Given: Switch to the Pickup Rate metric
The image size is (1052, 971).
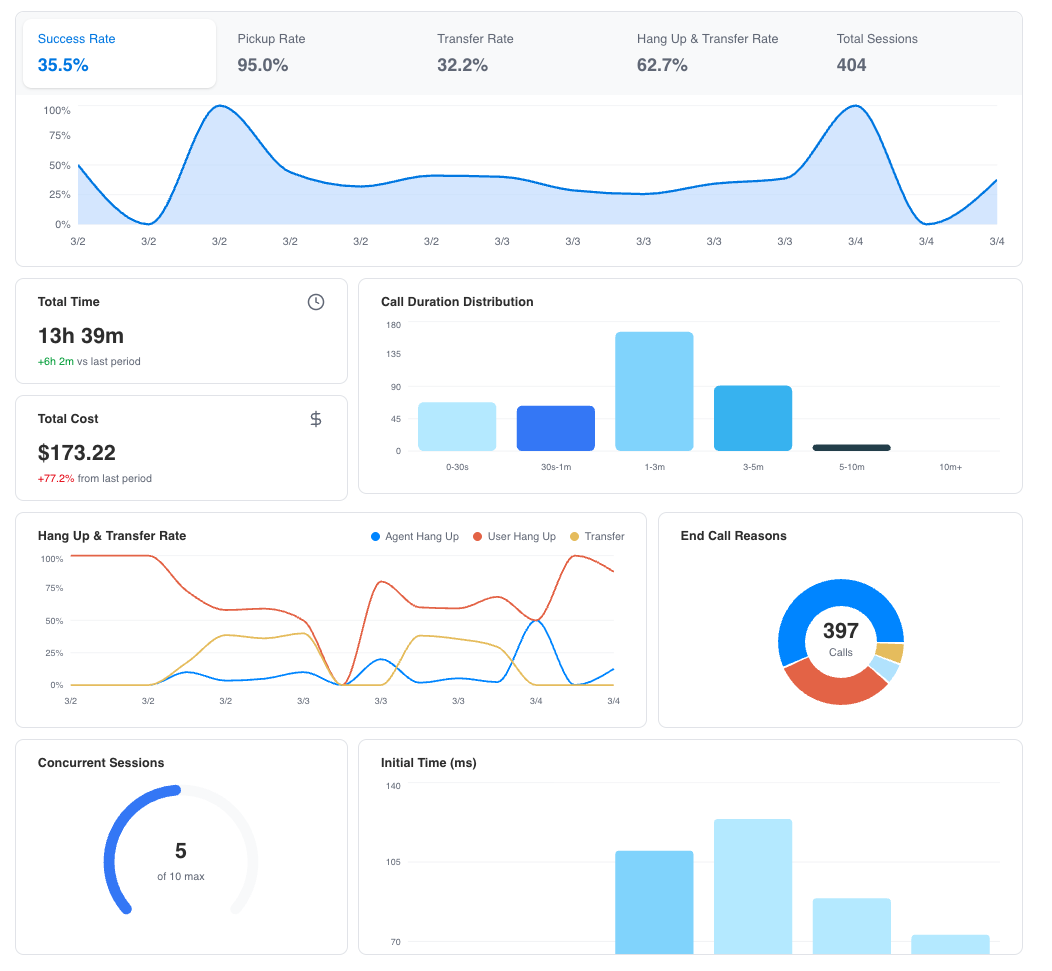Looking at the screenshot, I should pyautogui.click(x=271, y=52).
